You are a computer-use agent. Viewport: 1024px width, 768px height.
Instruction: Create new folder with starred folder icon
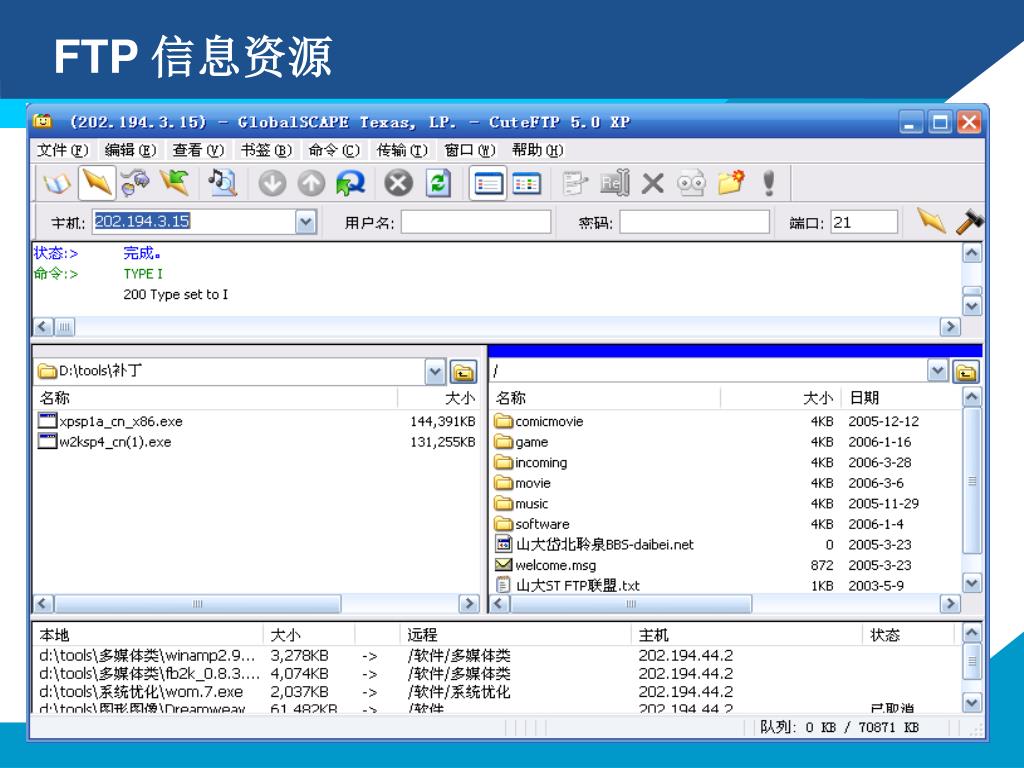731,183
